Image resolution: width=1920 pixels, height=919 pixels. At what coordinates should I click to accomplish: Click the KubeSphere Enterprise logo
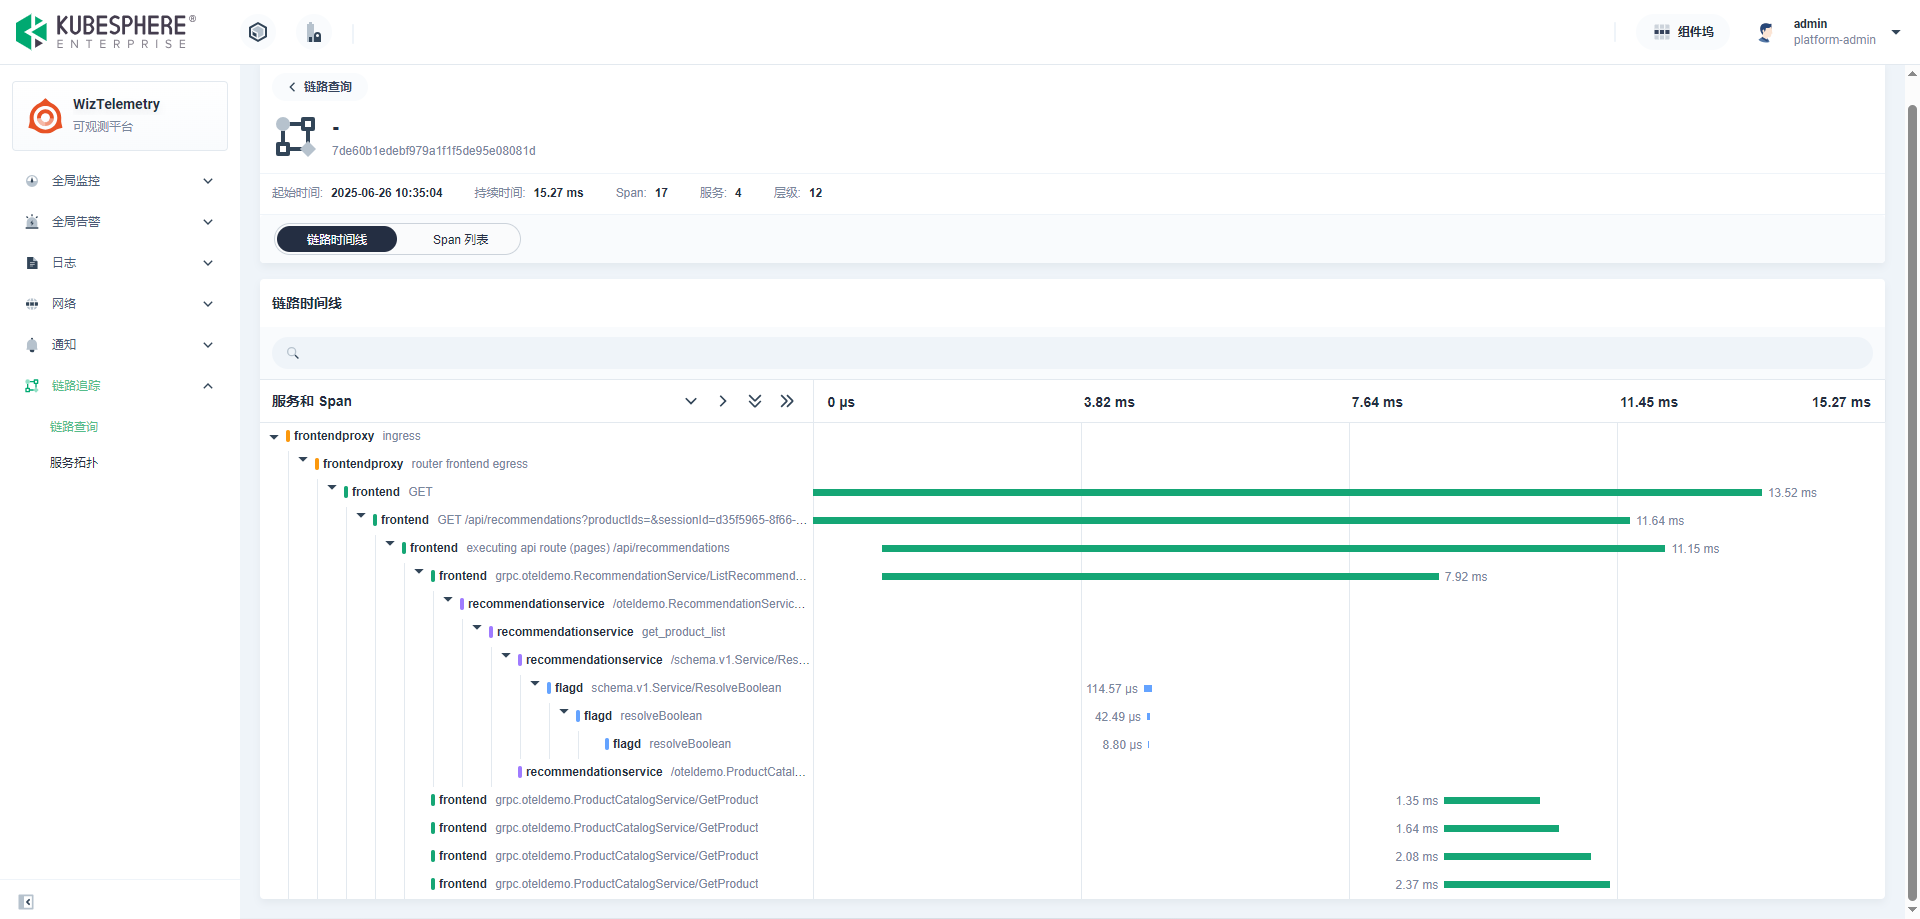pos(105,32)
